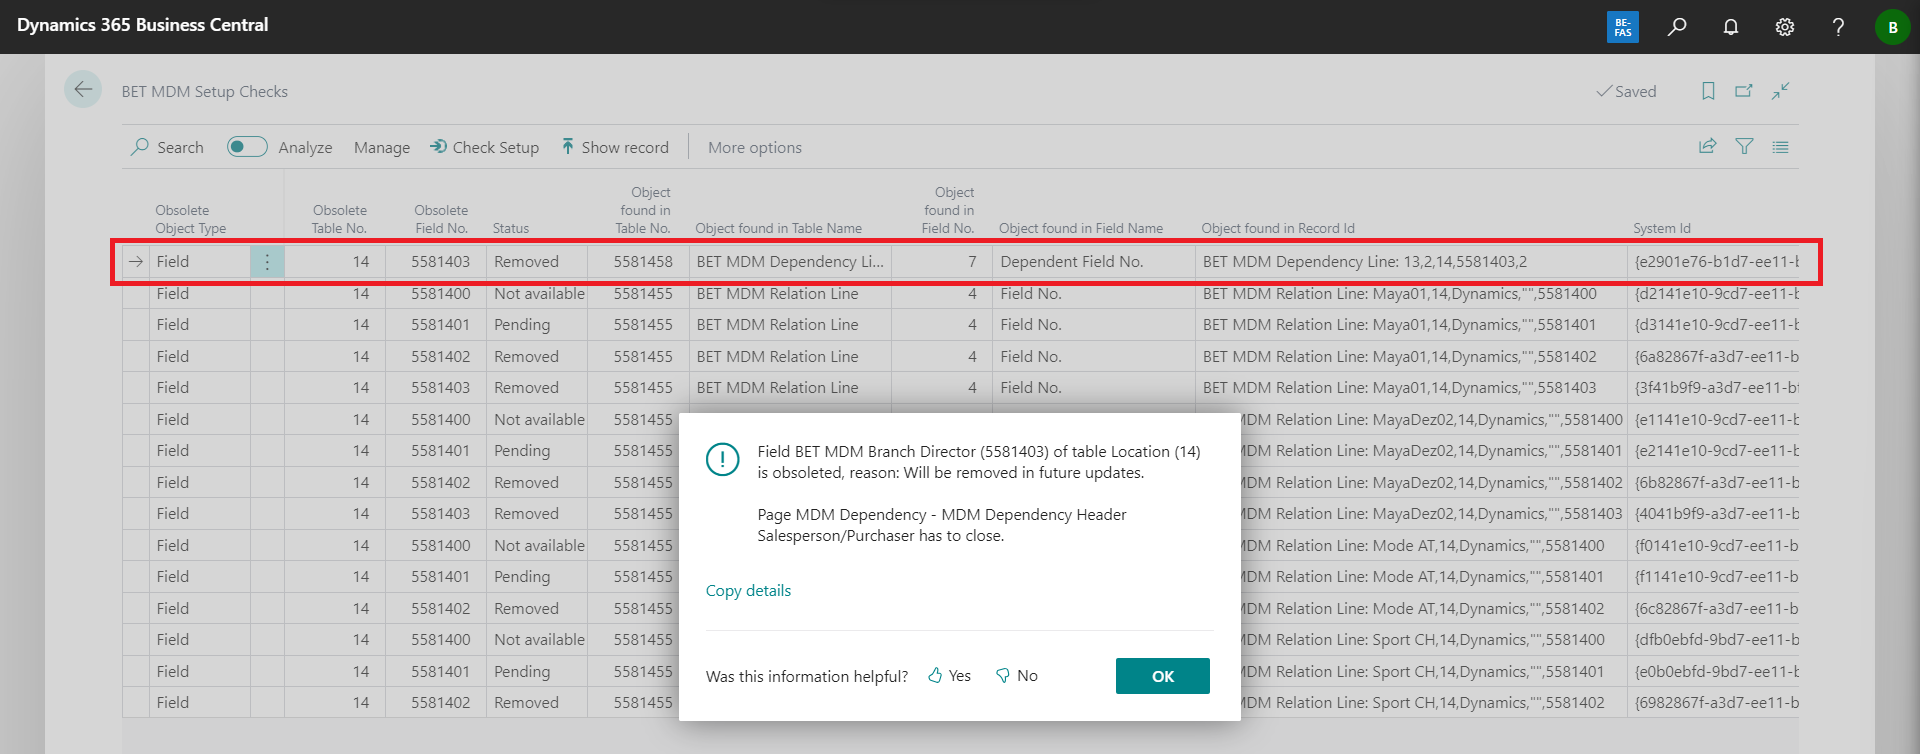
Task: Open the notifications bell
Action: (1731, 27)
